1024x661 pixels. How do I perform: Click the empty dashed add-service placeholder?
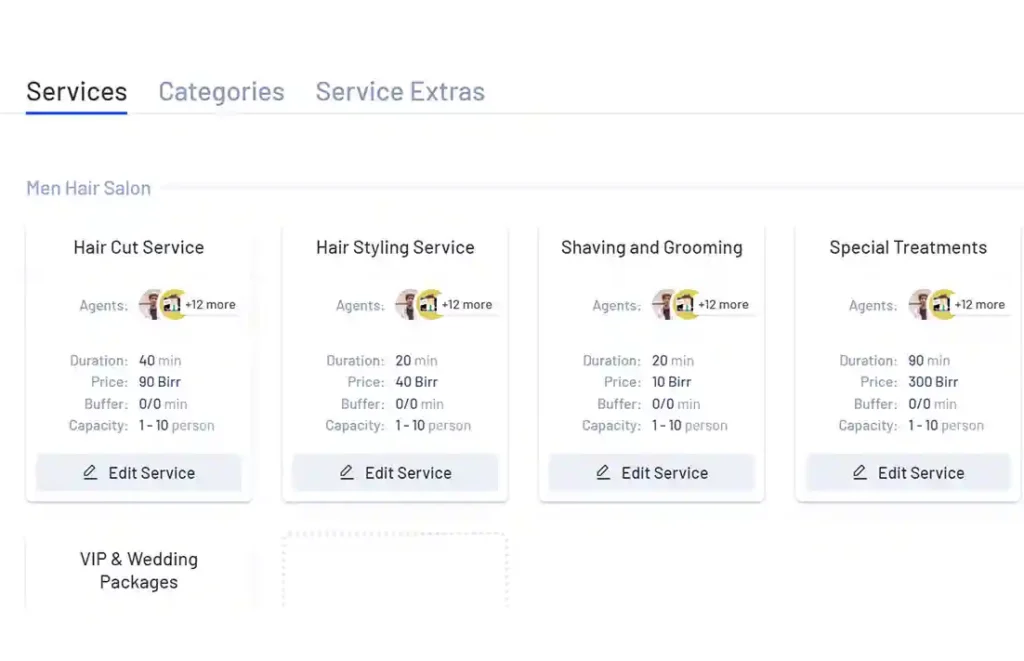pyautogui.click(x=395, y=570)
